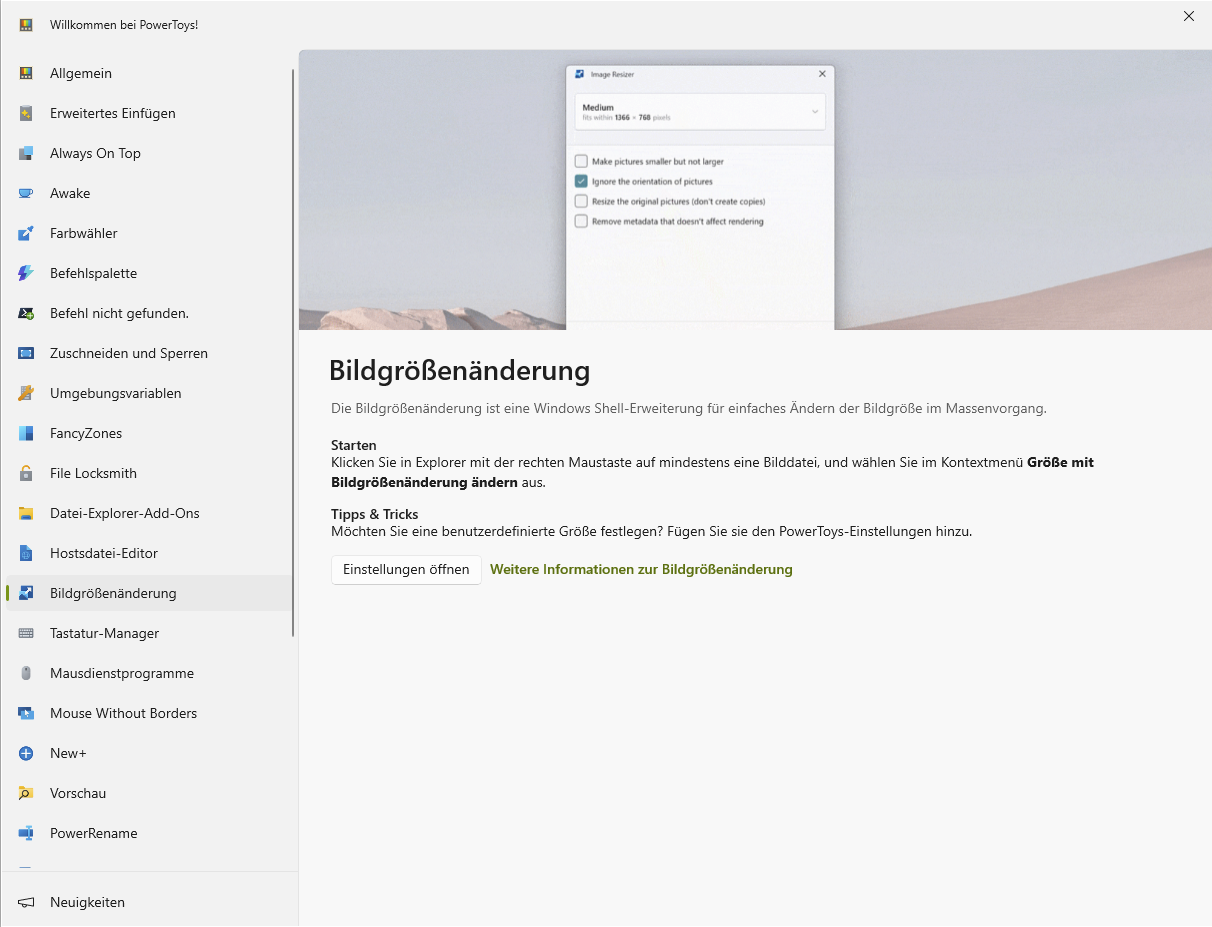1212x927 pixels.
Task: Click the Befehlspalette lightning icon
Action: 26,273
